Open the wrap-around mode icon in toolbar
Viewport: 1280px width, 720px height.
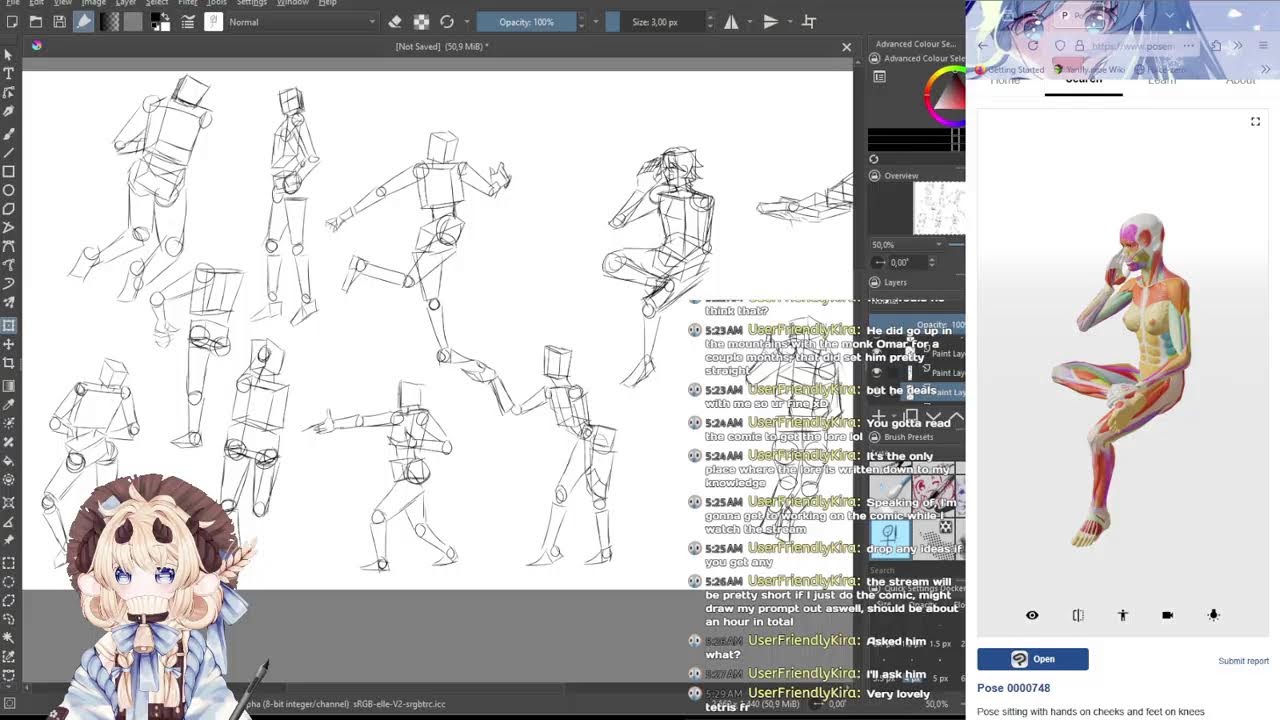coord(809,22)
